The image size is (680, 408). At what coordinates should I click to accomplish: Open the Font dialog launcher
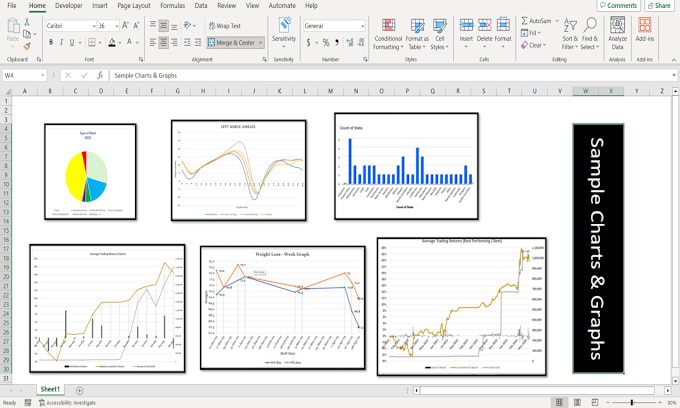(141, 59)
